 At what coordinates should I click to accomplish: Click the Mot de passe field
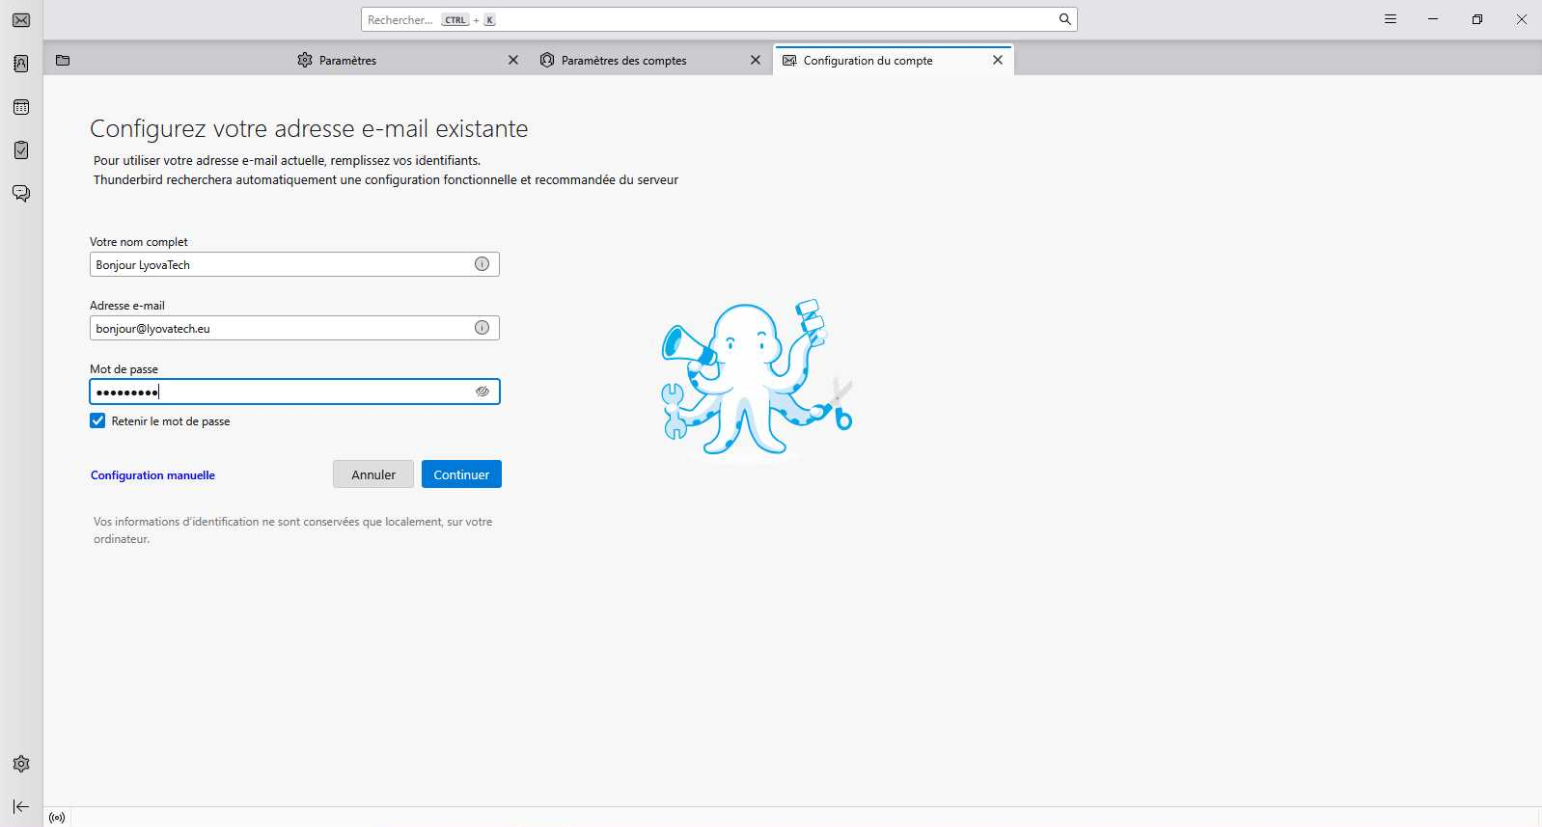coord(294,392)
